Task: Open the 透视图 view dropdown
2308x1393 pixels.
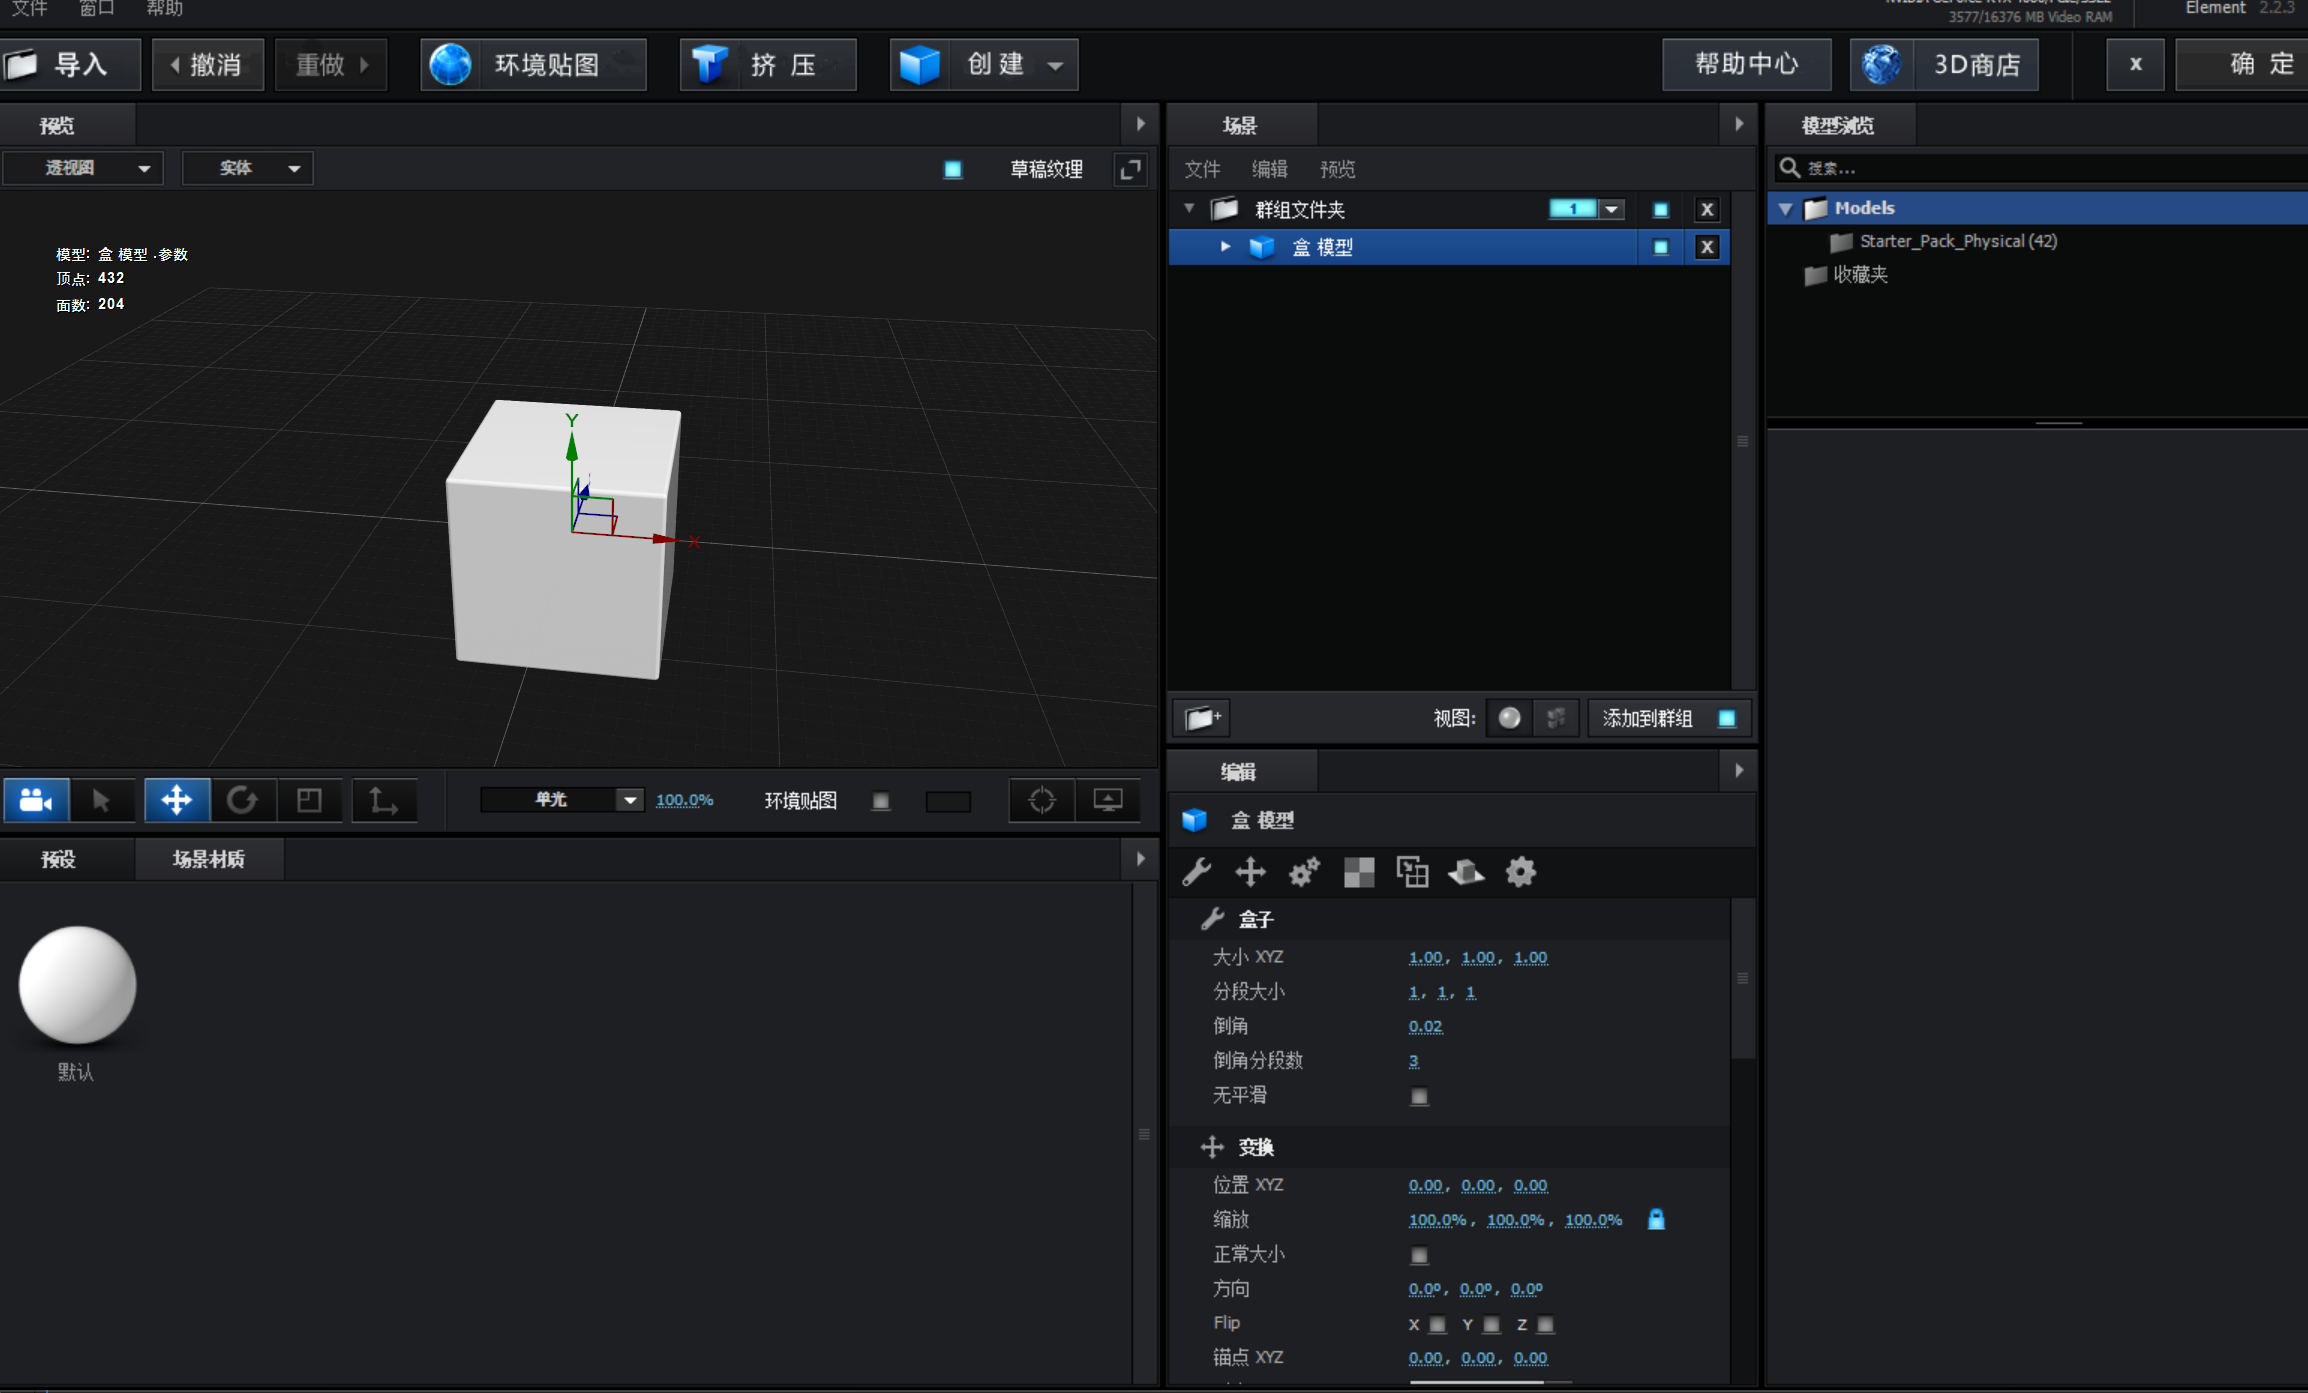Action: click(83, 168)
